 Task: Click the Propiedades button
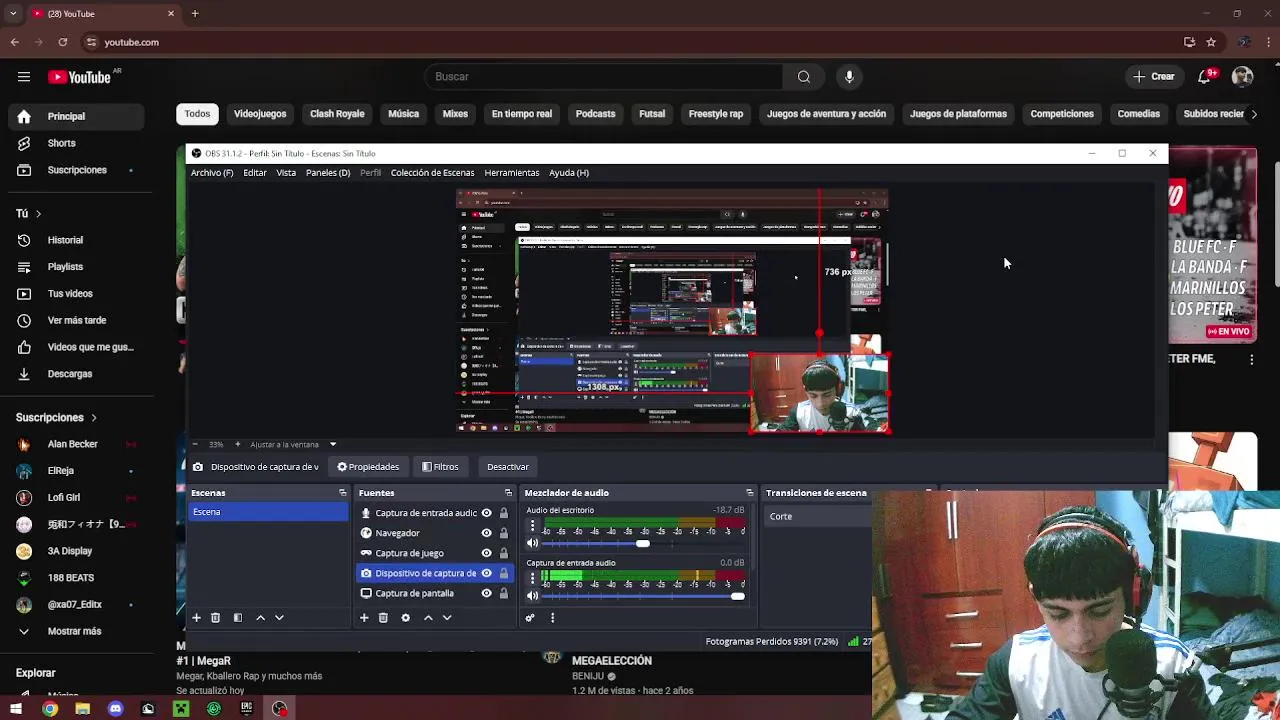368,467
